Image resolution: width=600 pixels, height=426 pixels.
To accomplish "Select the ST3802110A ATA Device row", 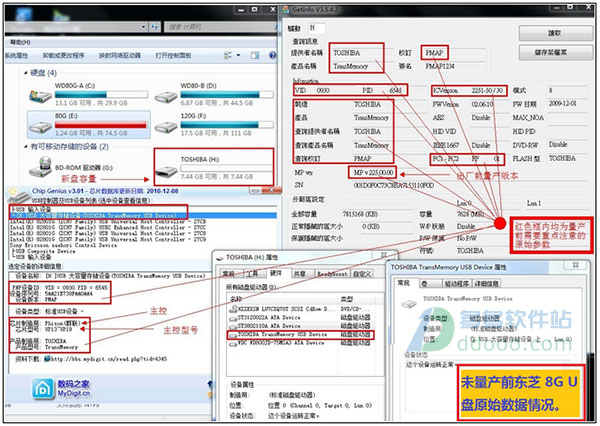I will coord(300,326).
